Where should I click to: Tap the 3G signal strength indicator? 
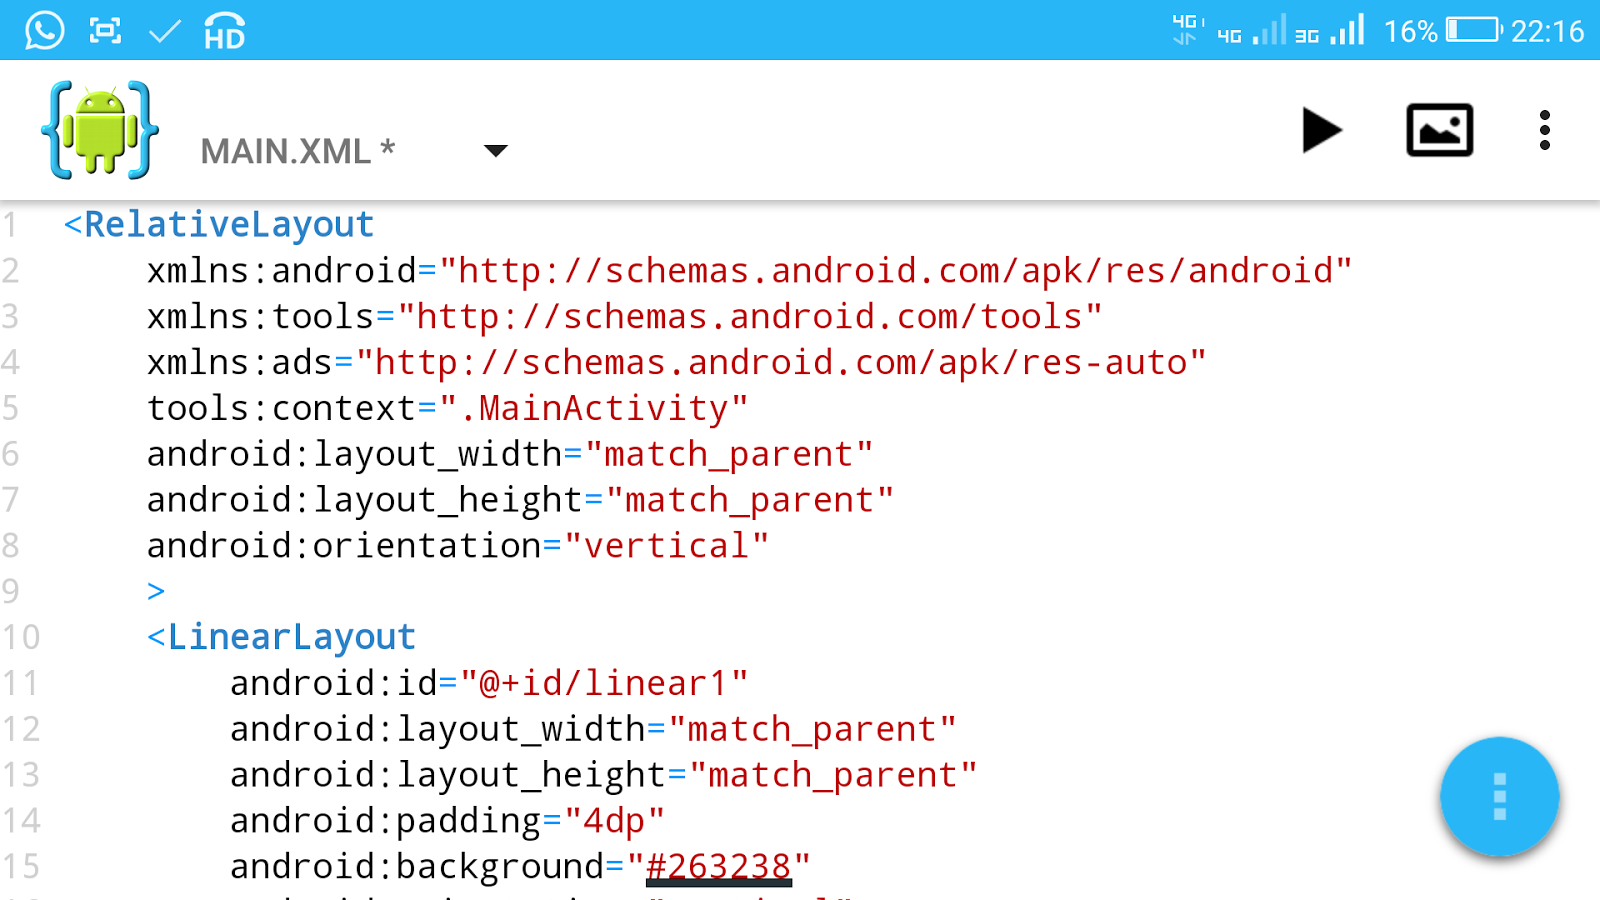pyautogui.click(x=1330, y=31)
